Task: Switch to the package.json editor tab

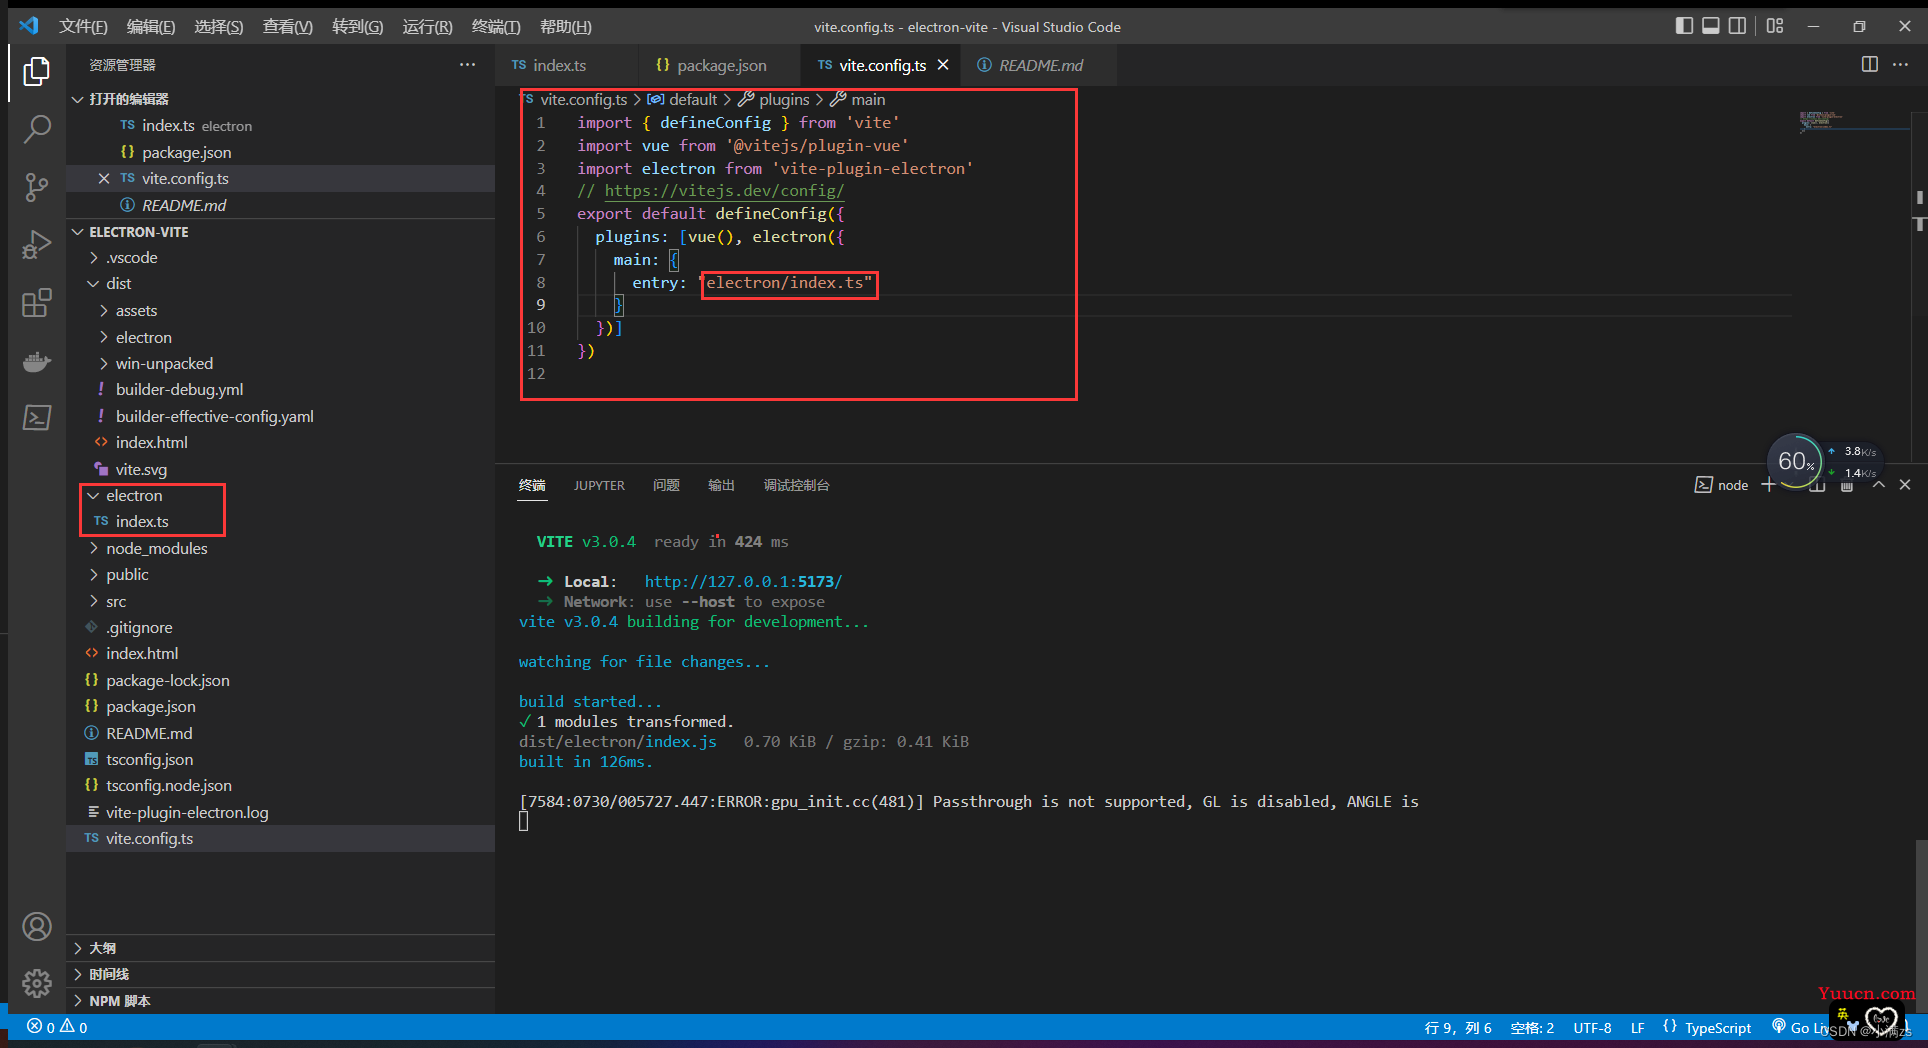Action: pos(712,65)
